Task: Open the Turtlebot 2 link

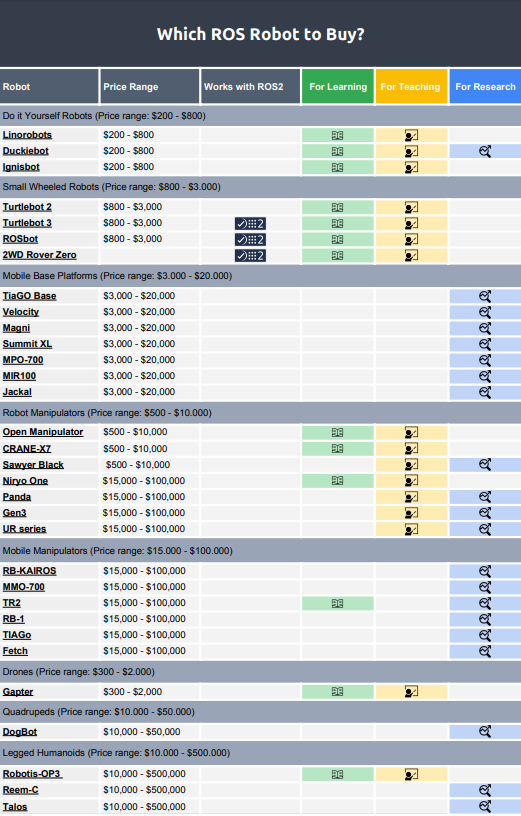Action: click(x=27, y=207)
